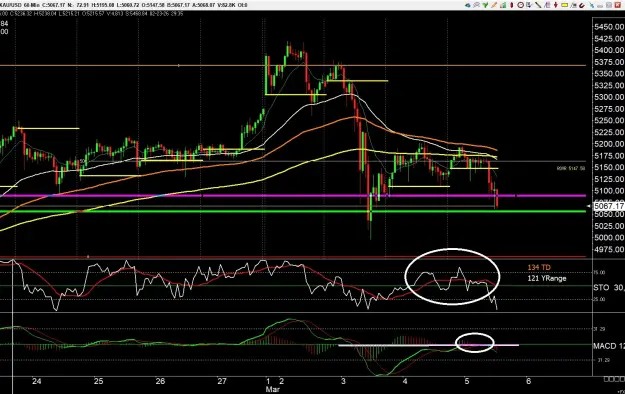Screen dimensions: 625x394
Task: Click the gray chain link icon
Action: [x=600, y=6]
